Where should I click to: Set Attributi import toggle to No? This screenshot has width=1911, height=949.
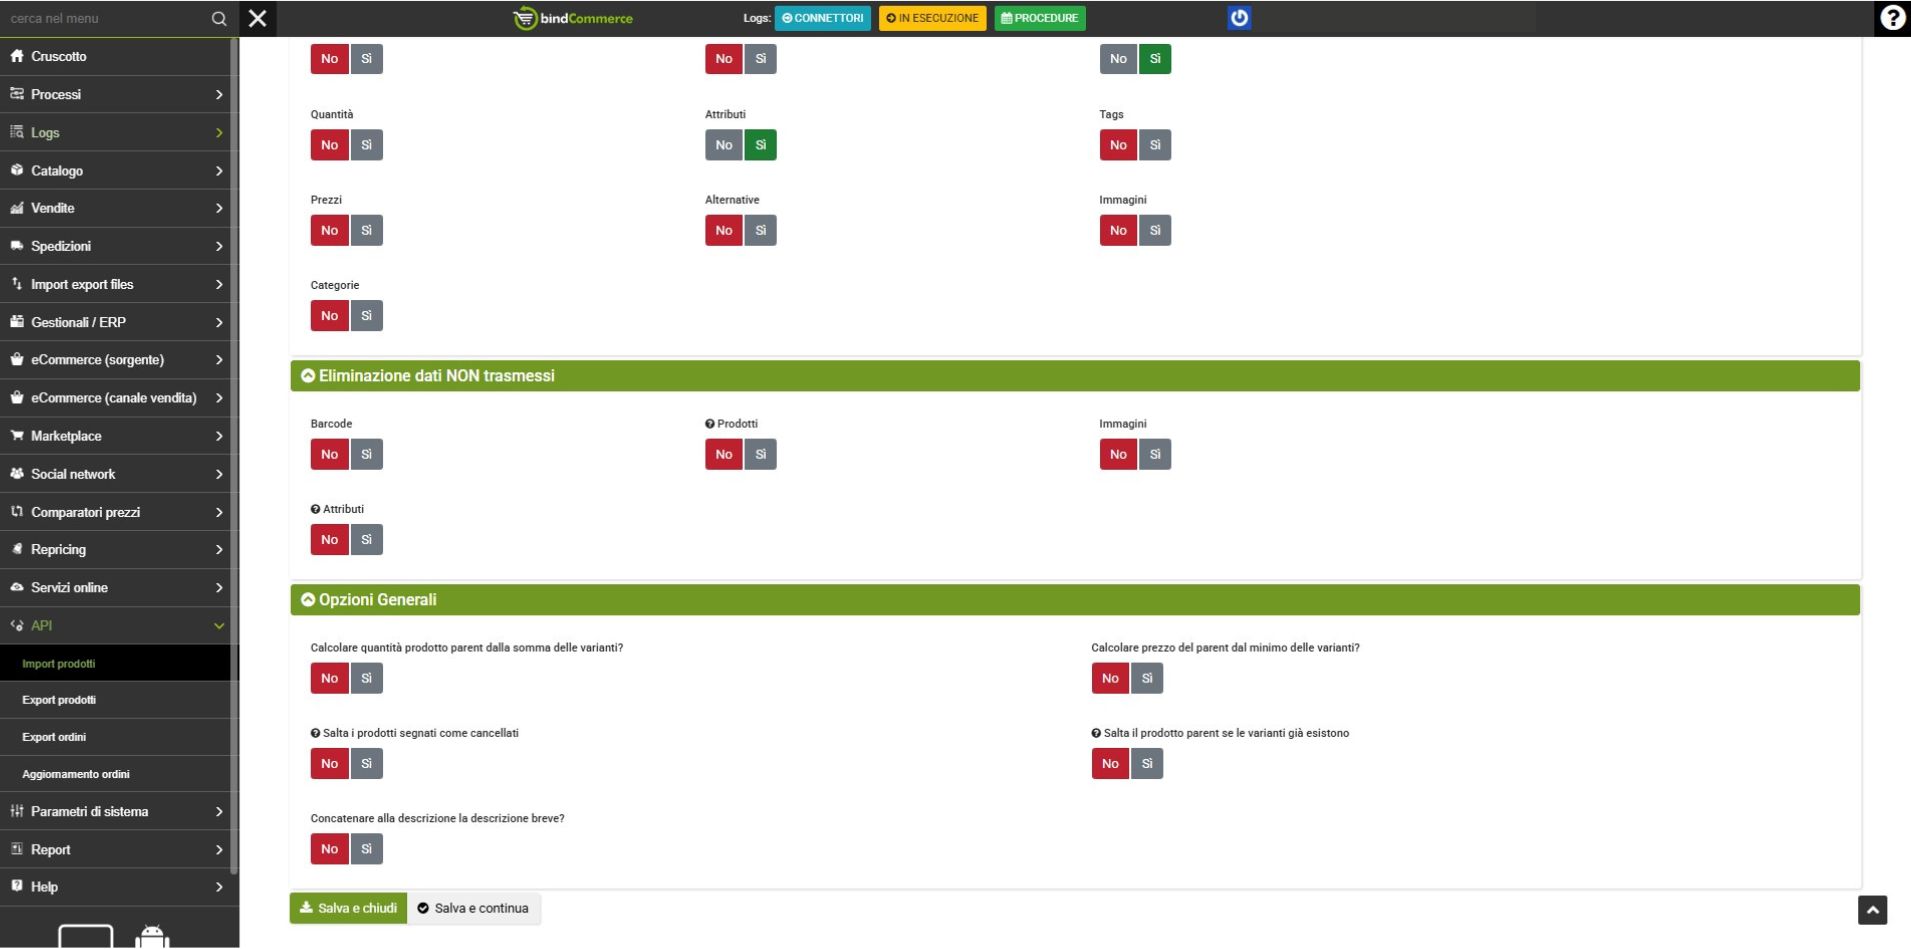click(723, 145)
